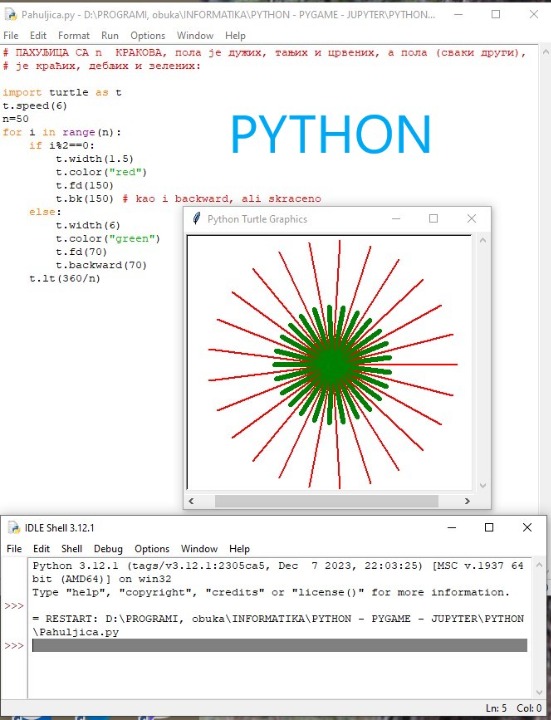Screen dimensions: 551x720
Task: Click the highlighted shell prompt input line
Action: click(x=279, y=645)
